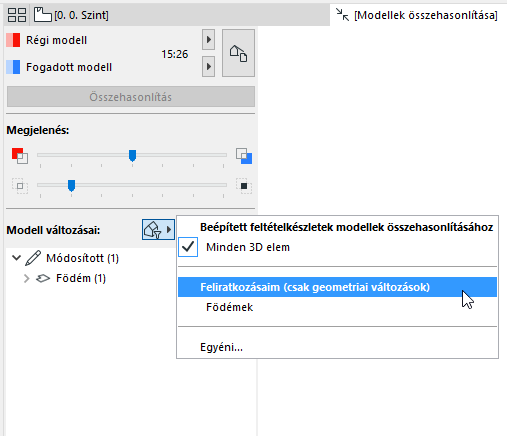Click the floor plan icon for 0. Szint
The height and width of the screenshot is (436, 507).
pos(43,15)
